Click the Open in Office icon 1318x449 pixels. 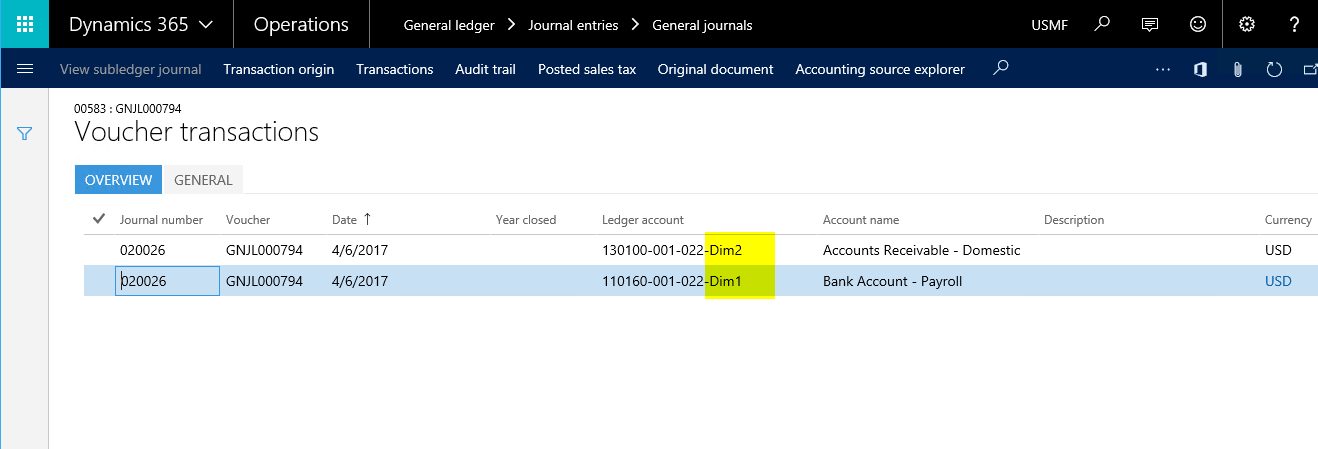click(1200, 69)
